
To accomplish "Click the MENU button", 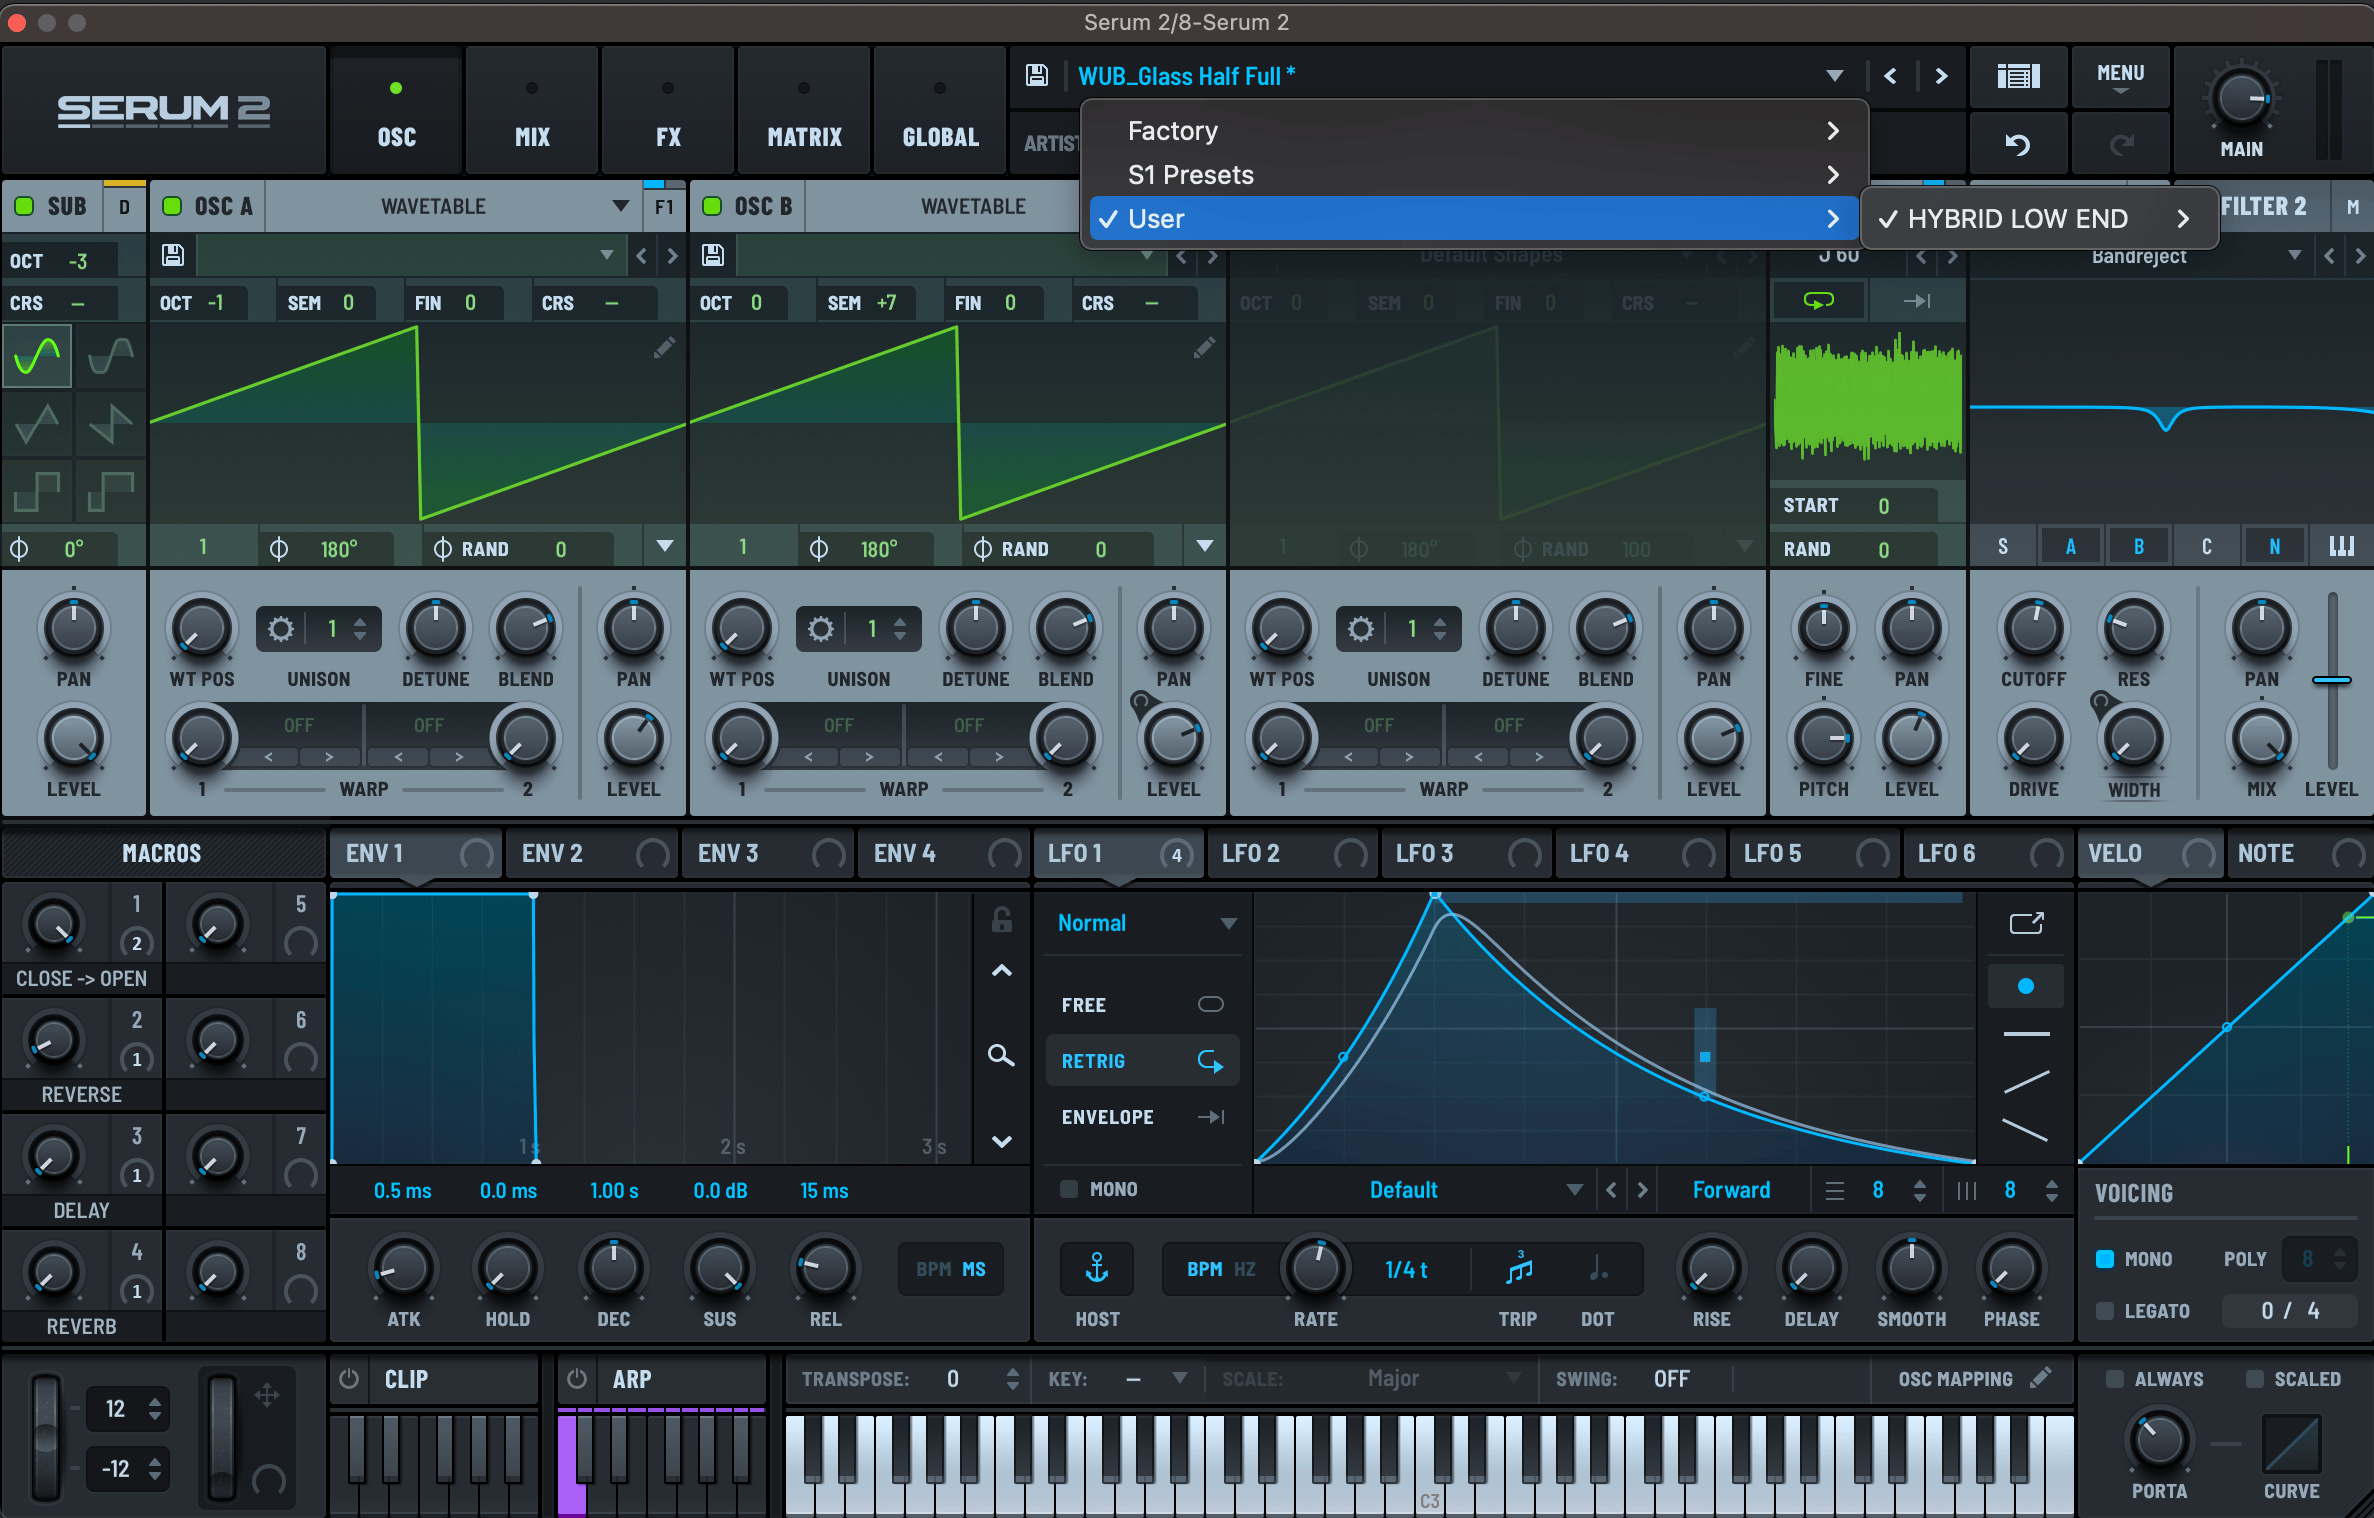I will pyautogui.click(x=2120, y=77).
